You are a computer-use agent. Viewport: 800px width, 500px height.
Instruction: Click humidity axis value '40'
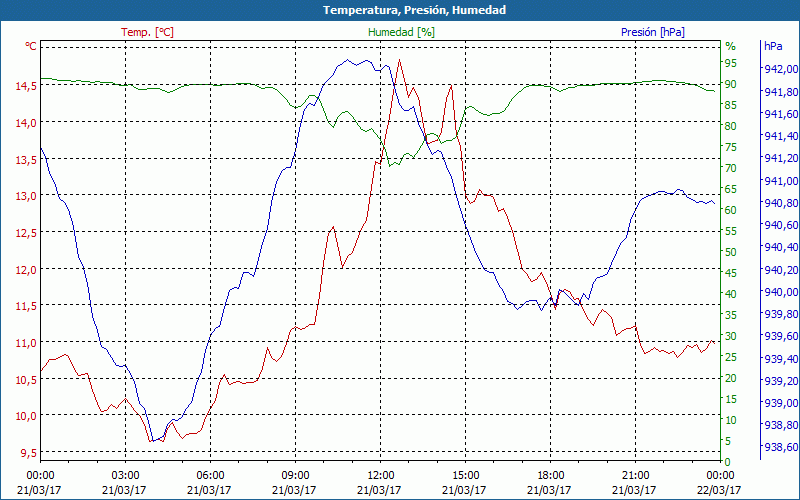(731, 294)
